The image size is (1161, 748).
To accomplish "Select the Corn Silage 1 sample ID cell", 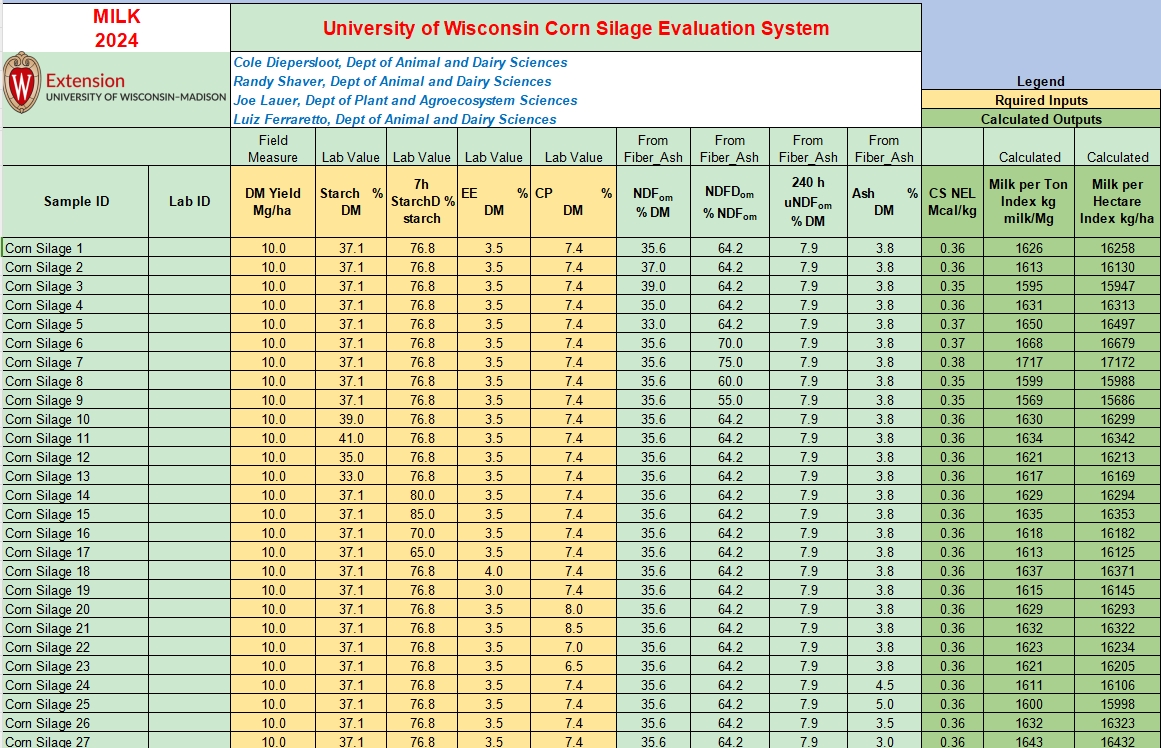I will click(76, 248).
